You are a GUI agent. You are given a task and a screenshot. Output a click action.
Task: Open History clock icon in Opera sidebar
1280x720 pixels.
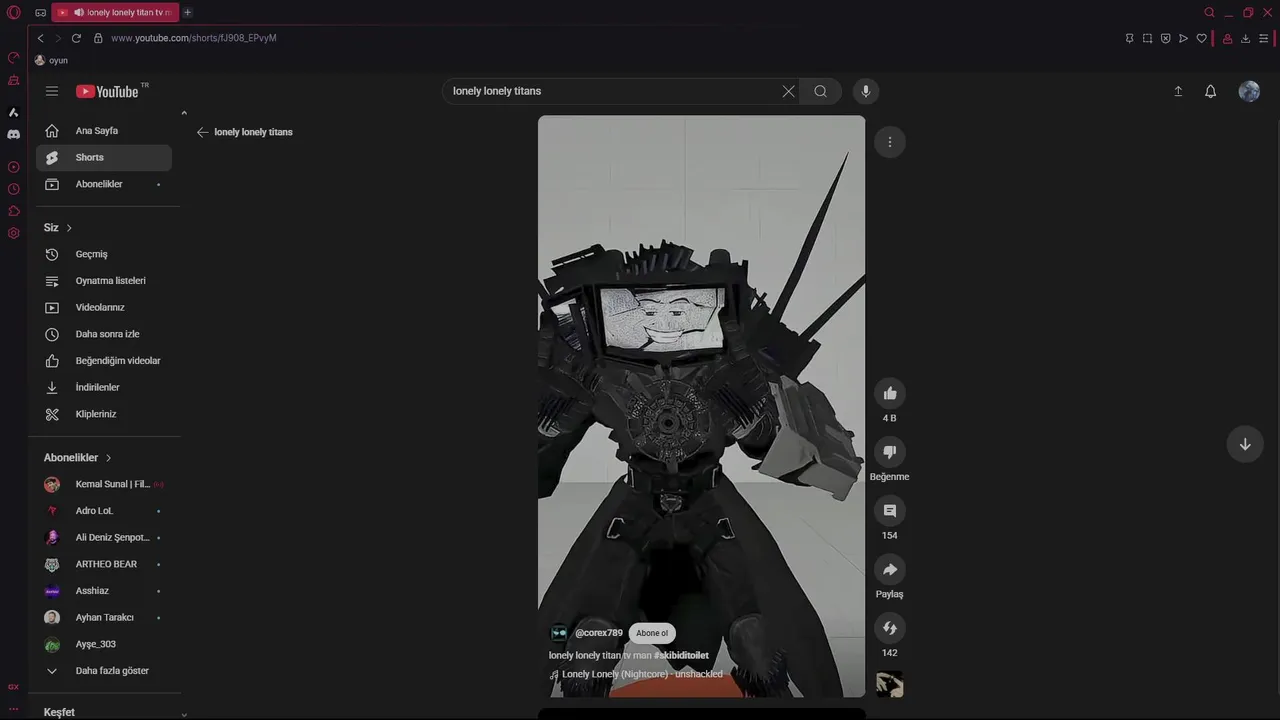coord(14,189)
